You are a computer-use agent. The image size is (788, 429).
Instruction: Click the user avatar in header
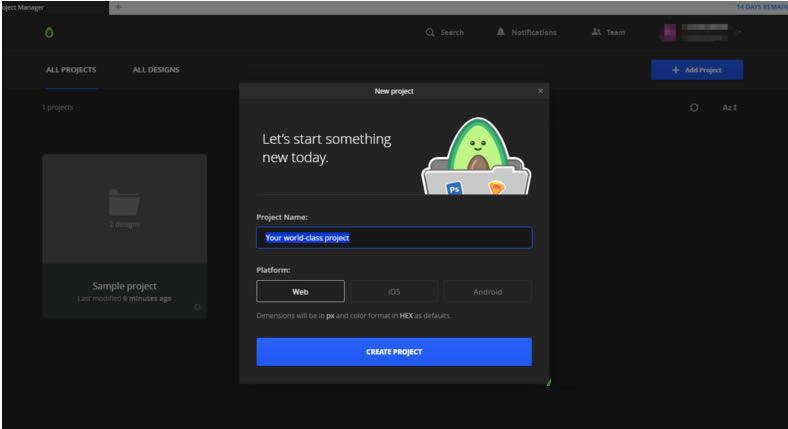pyautogui.click(x=668, y=32)
